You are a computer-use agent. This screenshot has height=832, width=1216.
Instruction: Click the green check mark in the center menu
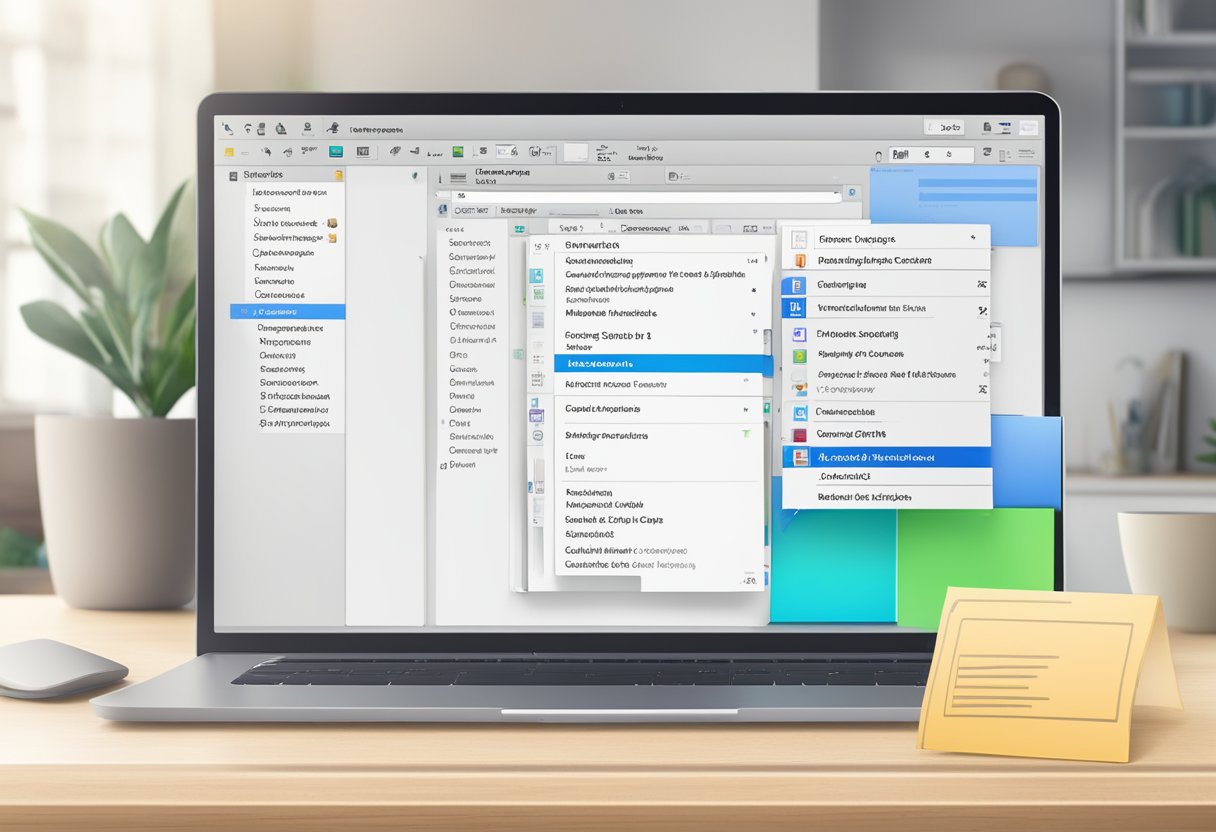coord(746,435)
